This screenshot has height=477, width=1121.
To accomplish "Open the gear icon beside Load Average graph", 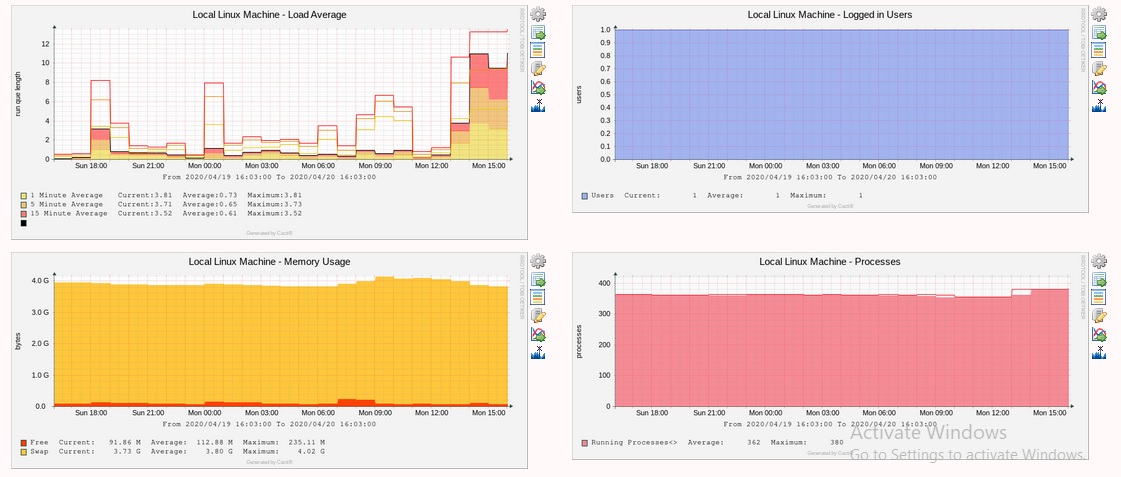I will coord(538,14).
